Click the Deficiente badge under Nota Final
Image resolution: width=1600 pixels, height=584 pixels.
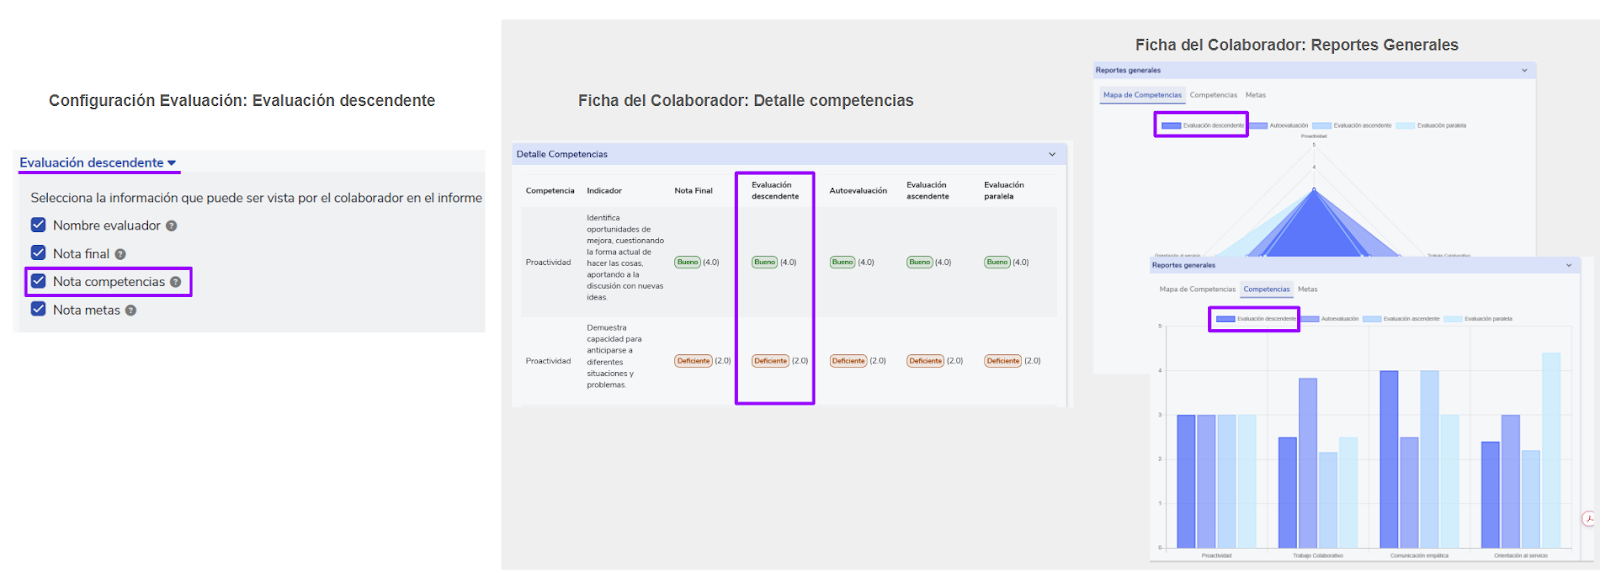[x=693, y=361]
